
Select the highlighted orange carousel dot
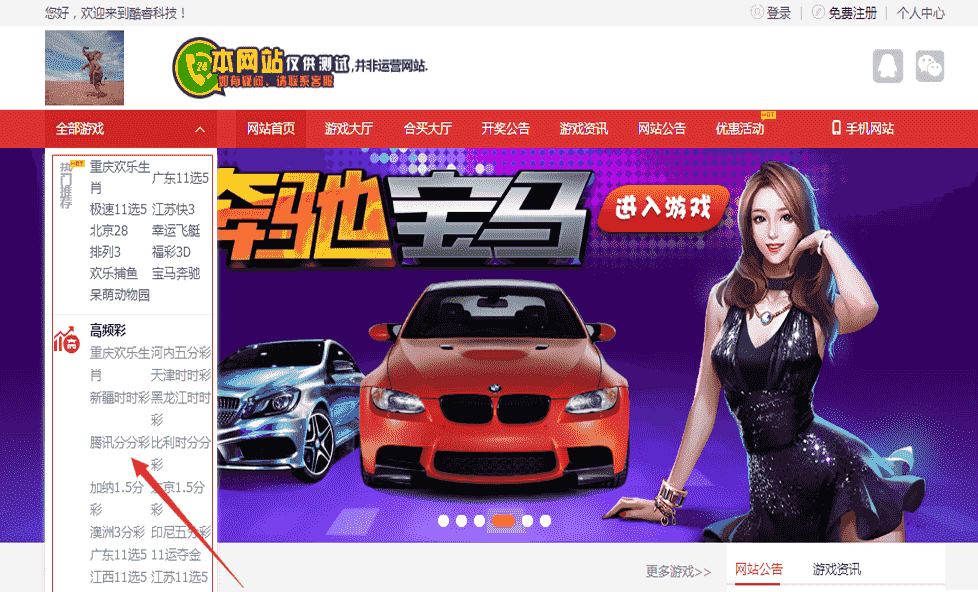pyautogui.click(x=504, y=520)
